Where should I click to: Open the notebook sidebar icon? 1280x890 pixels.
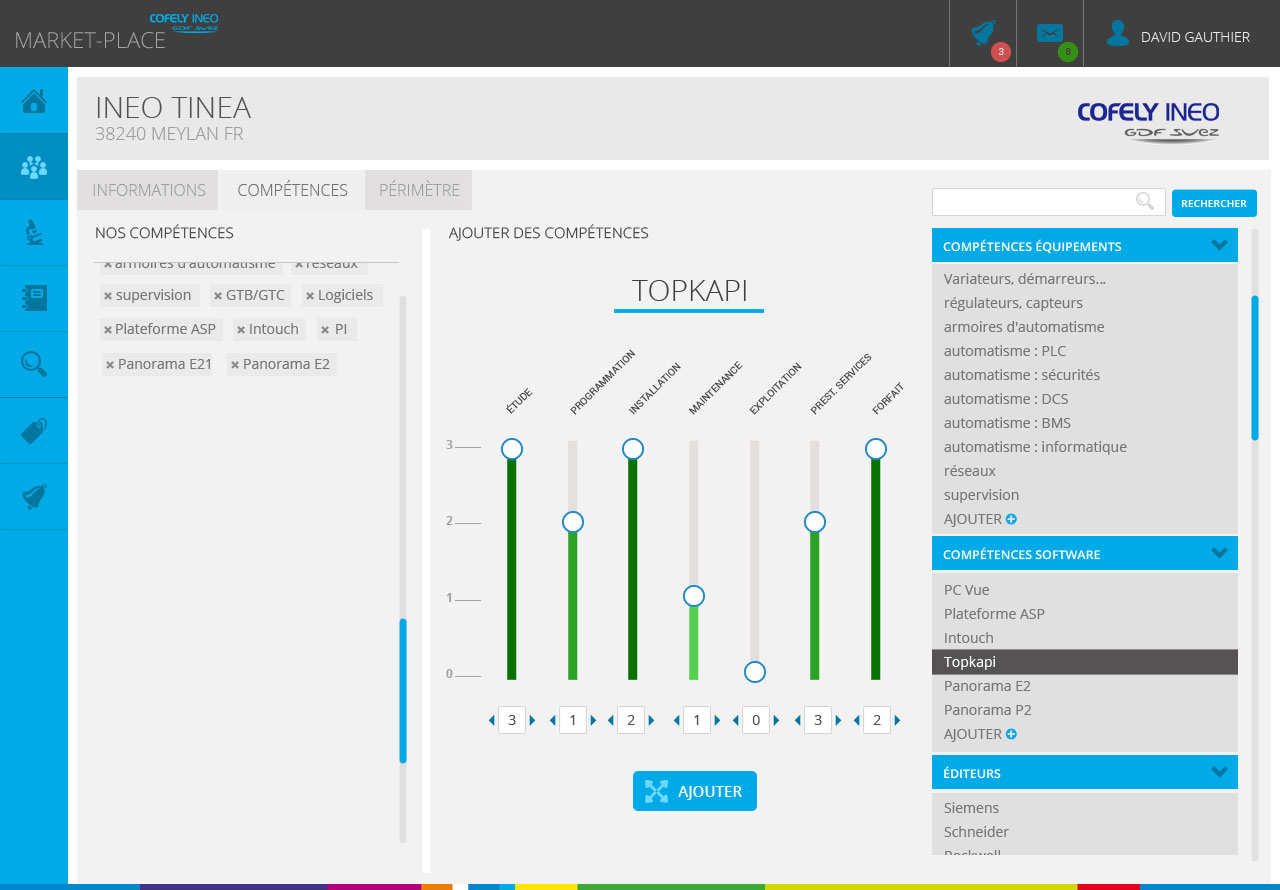[x=34, y=298]
